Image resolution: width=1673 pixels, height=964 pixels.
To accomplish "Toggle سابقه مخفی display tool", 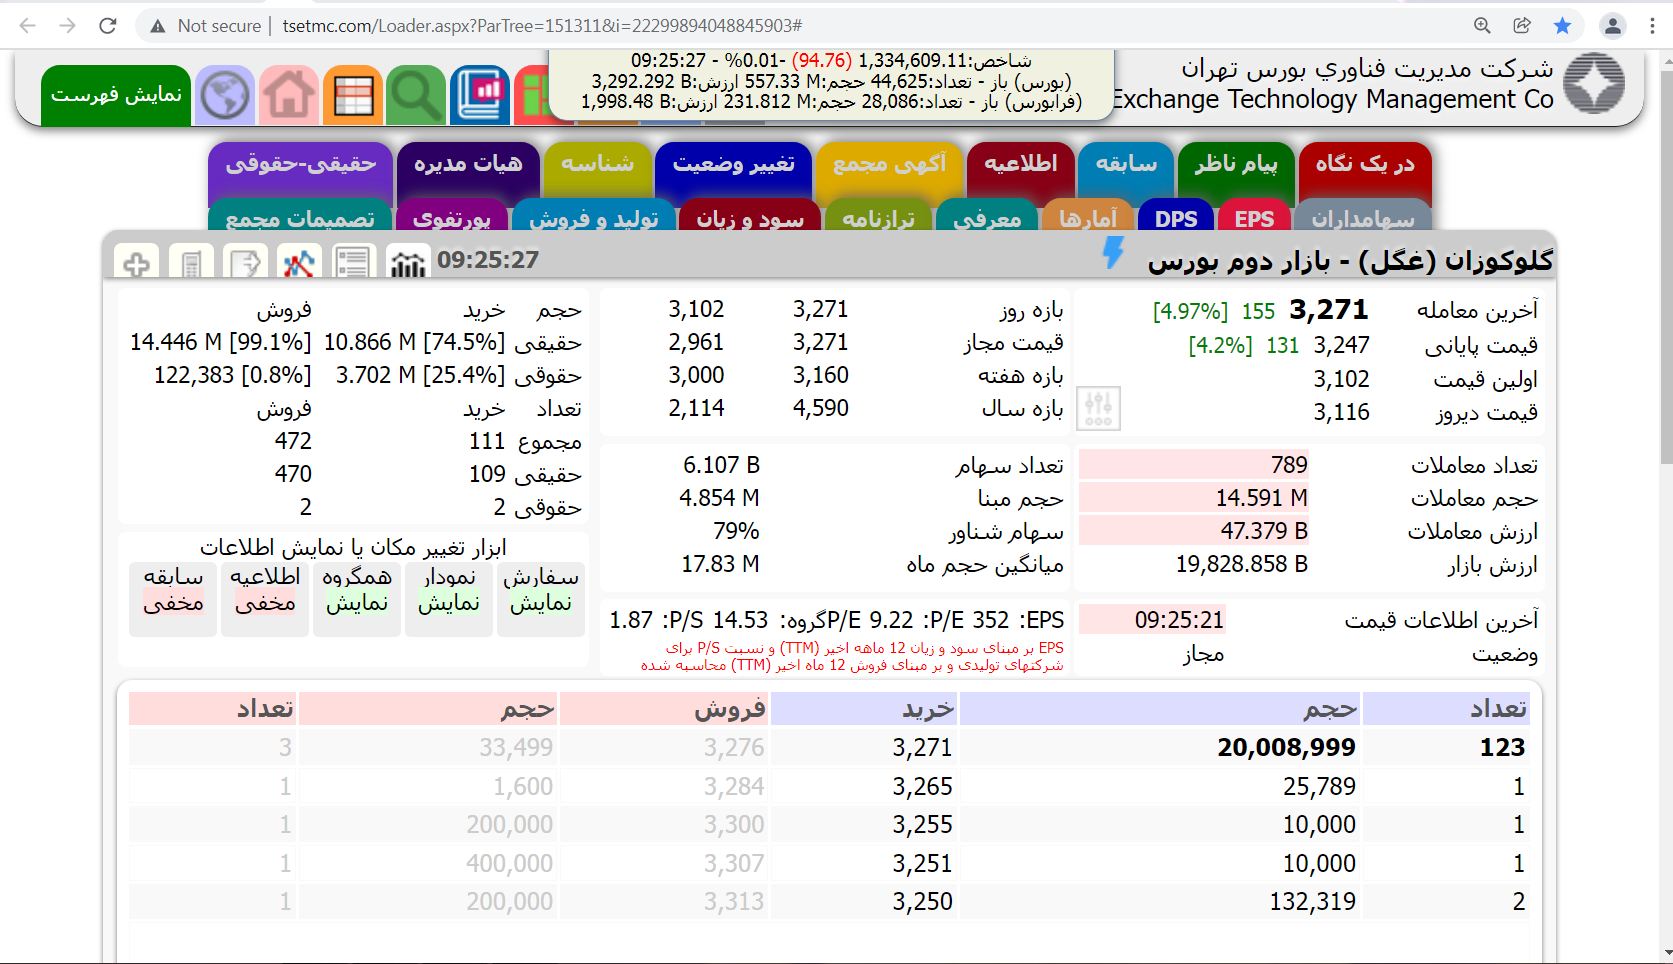I will [x=173, y=598].
